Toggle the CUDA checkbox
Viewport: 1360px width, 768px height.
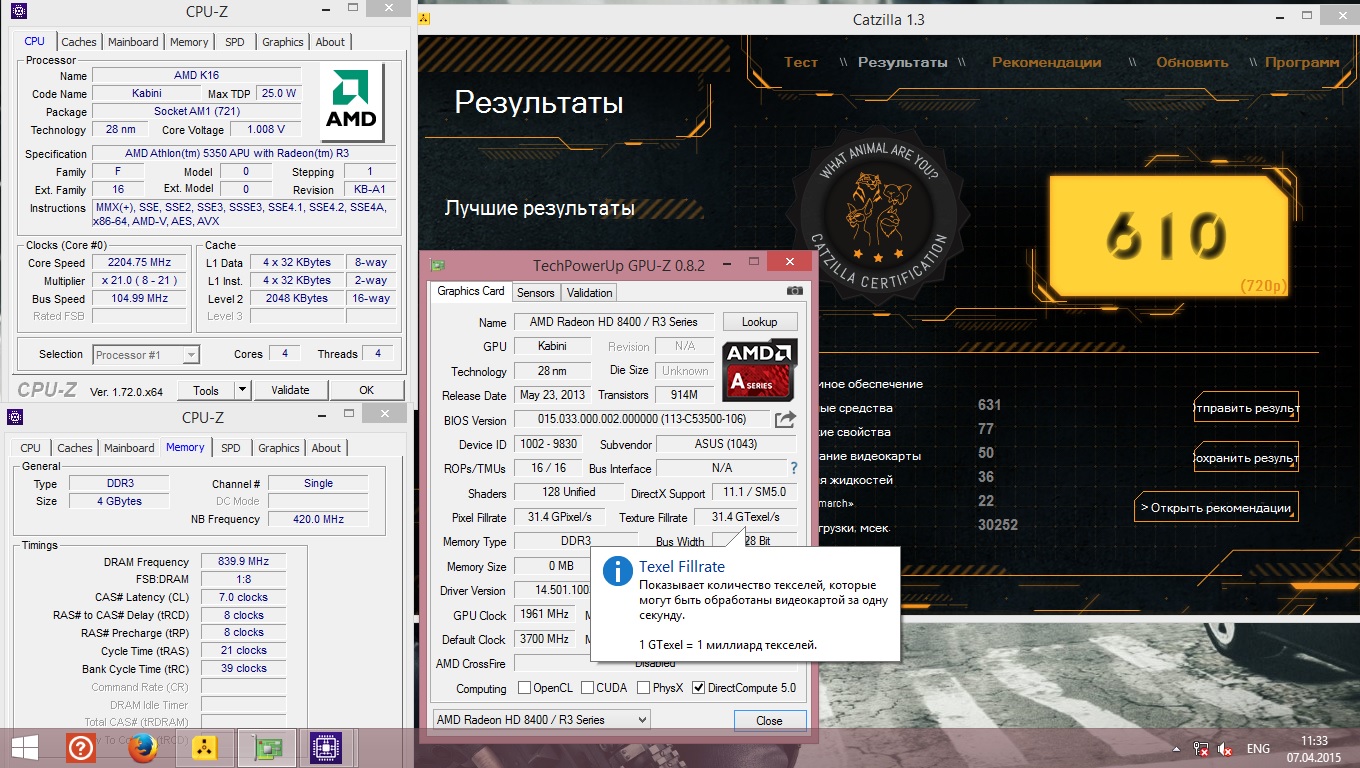[x=587, y=688]
